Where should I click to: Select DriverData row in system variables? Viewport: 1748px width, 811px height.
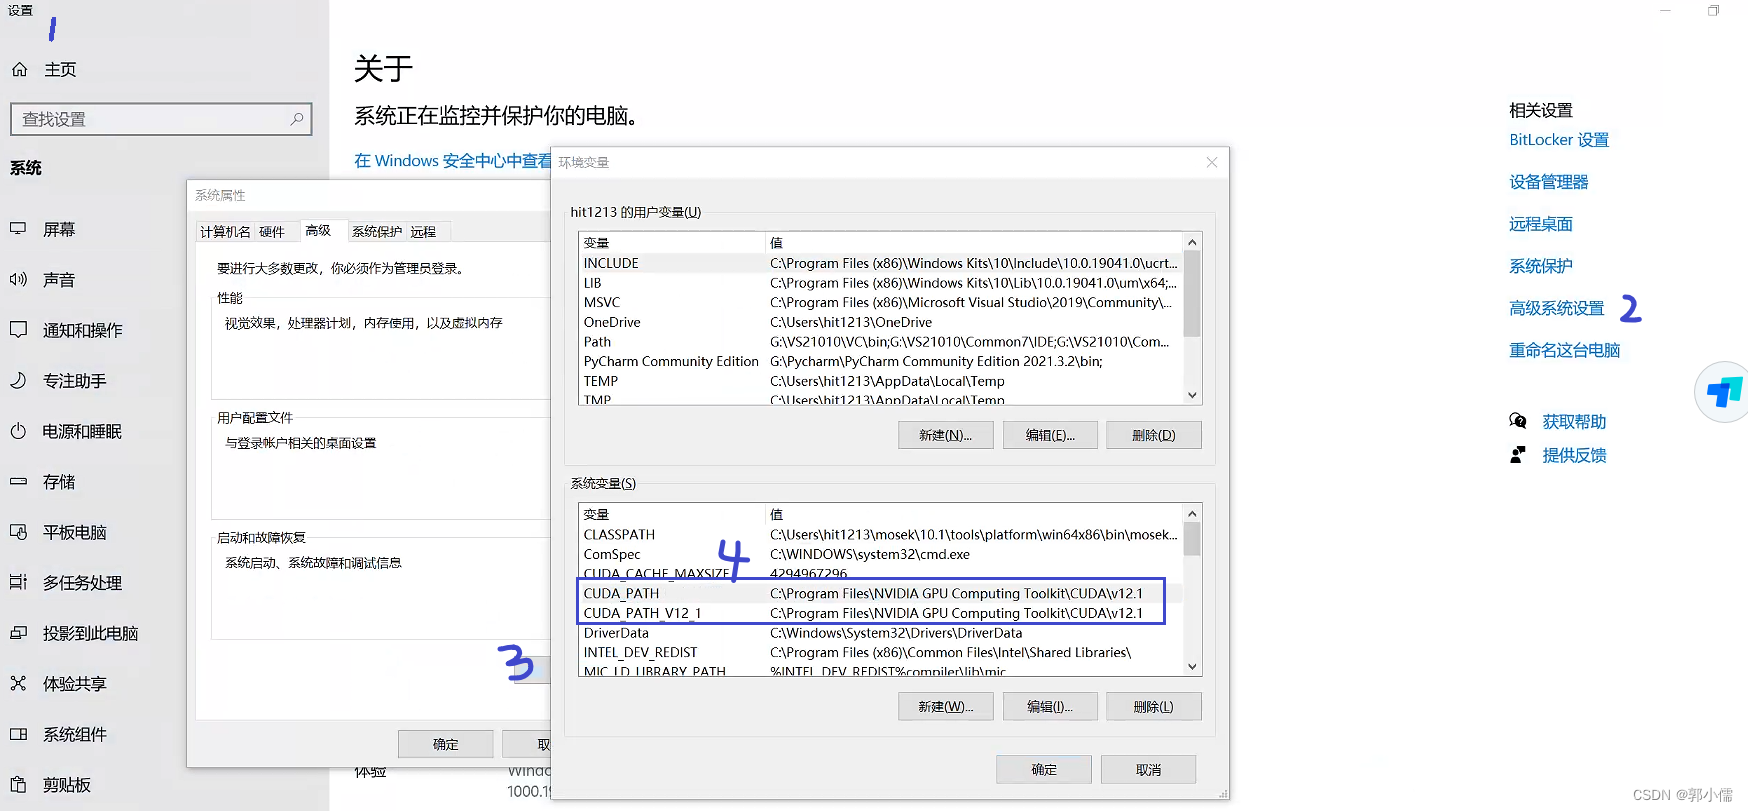pos(880,633)
